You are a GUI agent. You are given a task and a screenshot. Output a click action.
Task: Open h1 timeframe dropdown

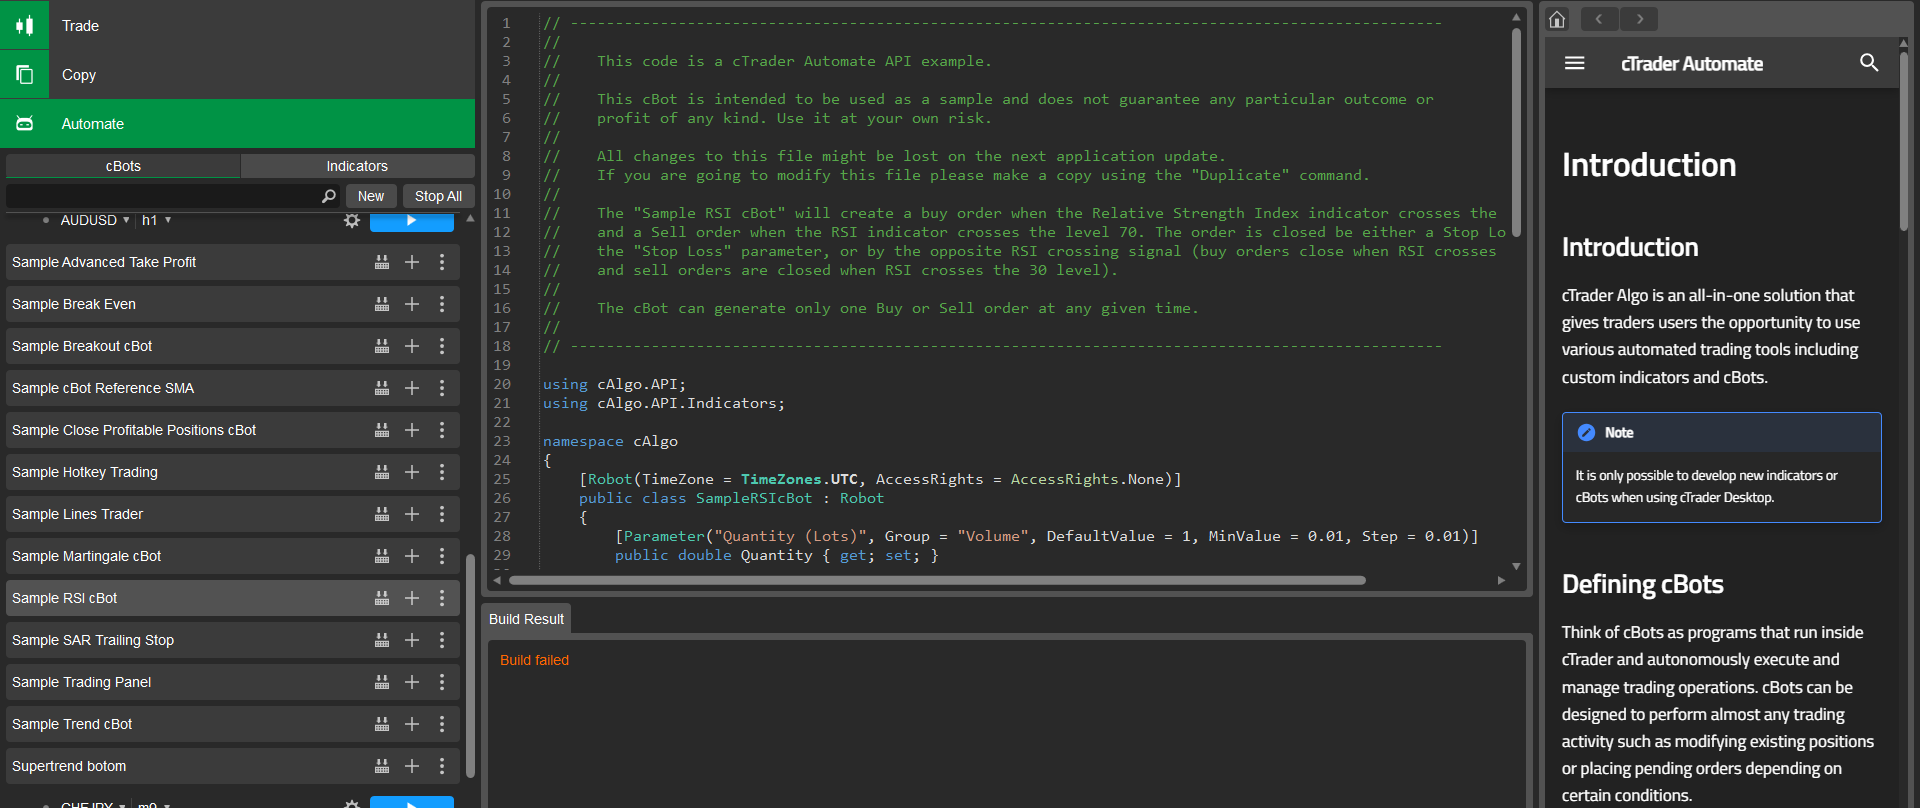[156, 220]
